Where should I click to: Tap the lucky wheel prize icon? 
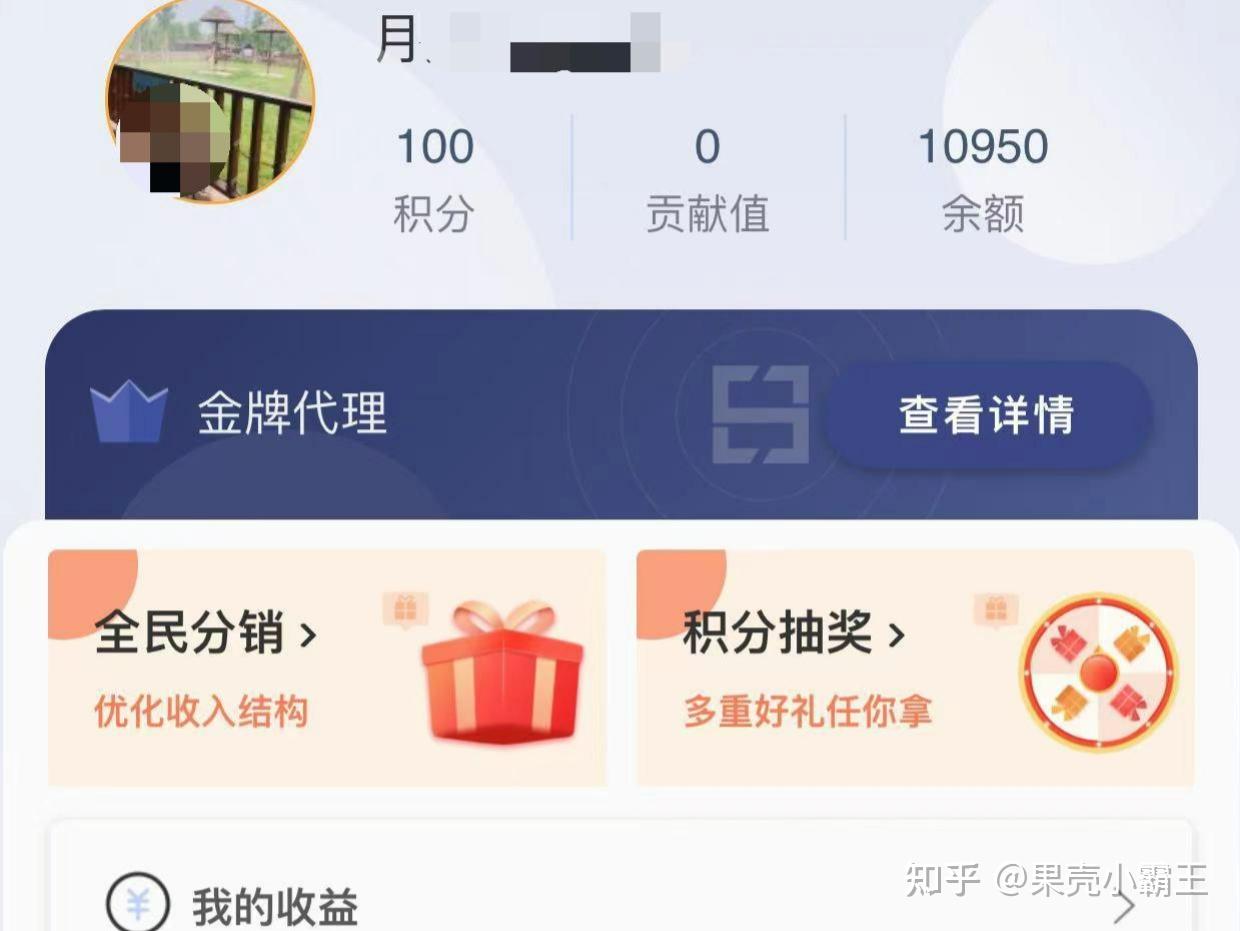1098,672
